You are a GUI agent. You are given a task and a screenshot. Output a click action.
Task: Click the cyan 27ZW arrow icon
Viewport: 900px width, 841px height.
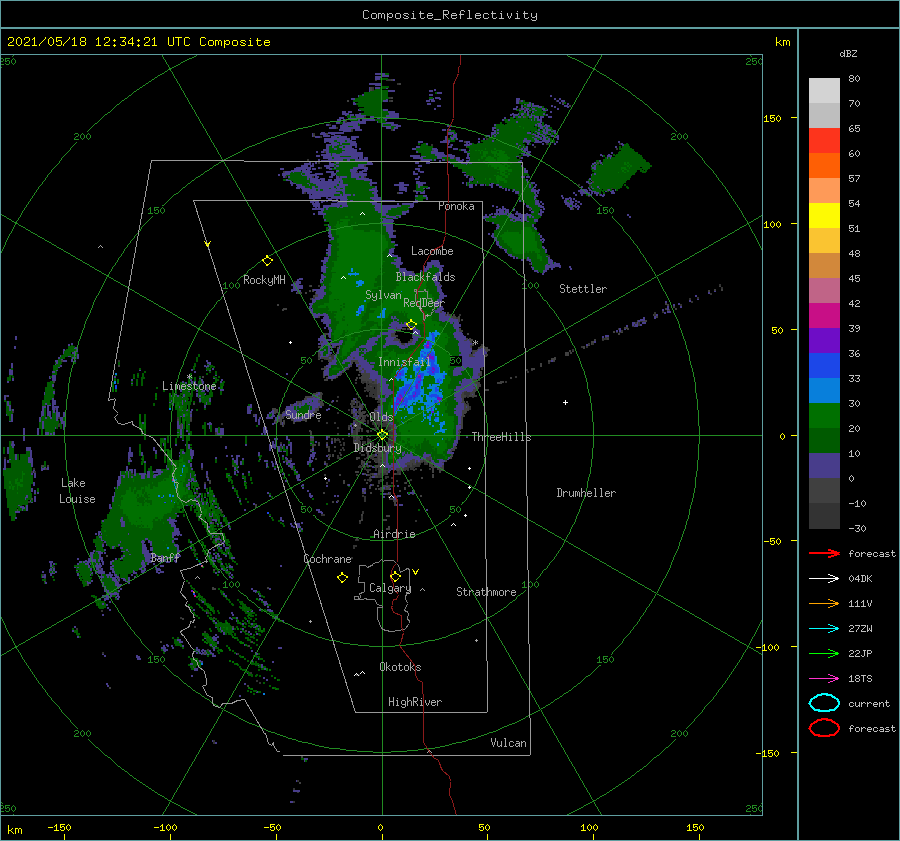click(x=824, y=629)
